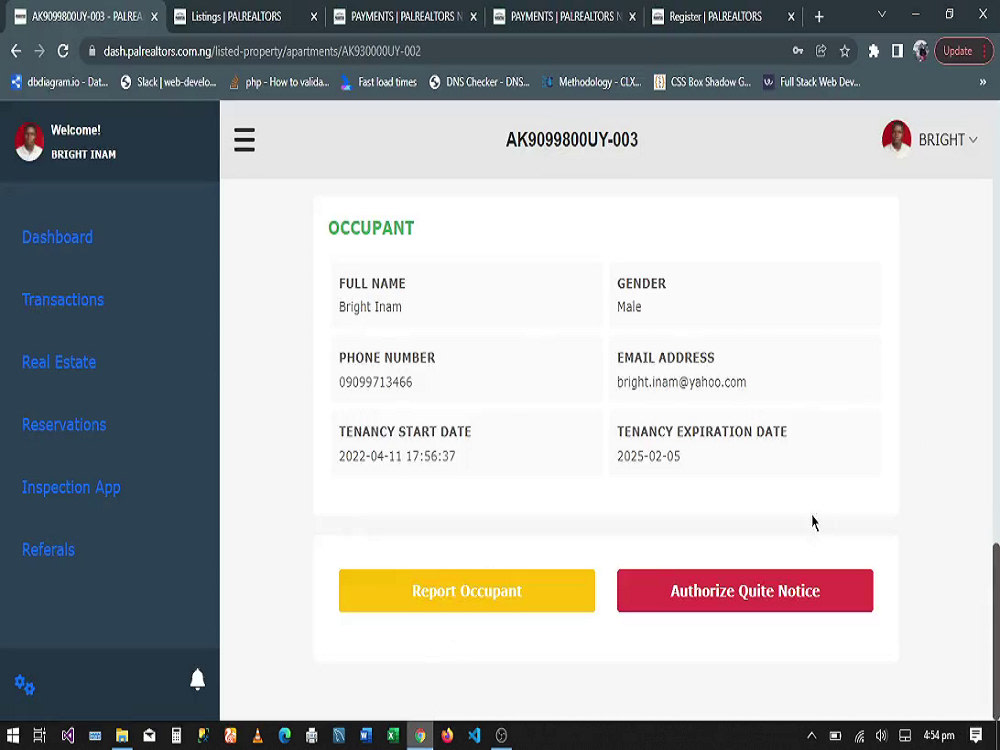Viewport: 1000px width, 750px height.
Task: Open Dashboard in the sidebar
Action: pyautogui.click(x=57, y=237)
